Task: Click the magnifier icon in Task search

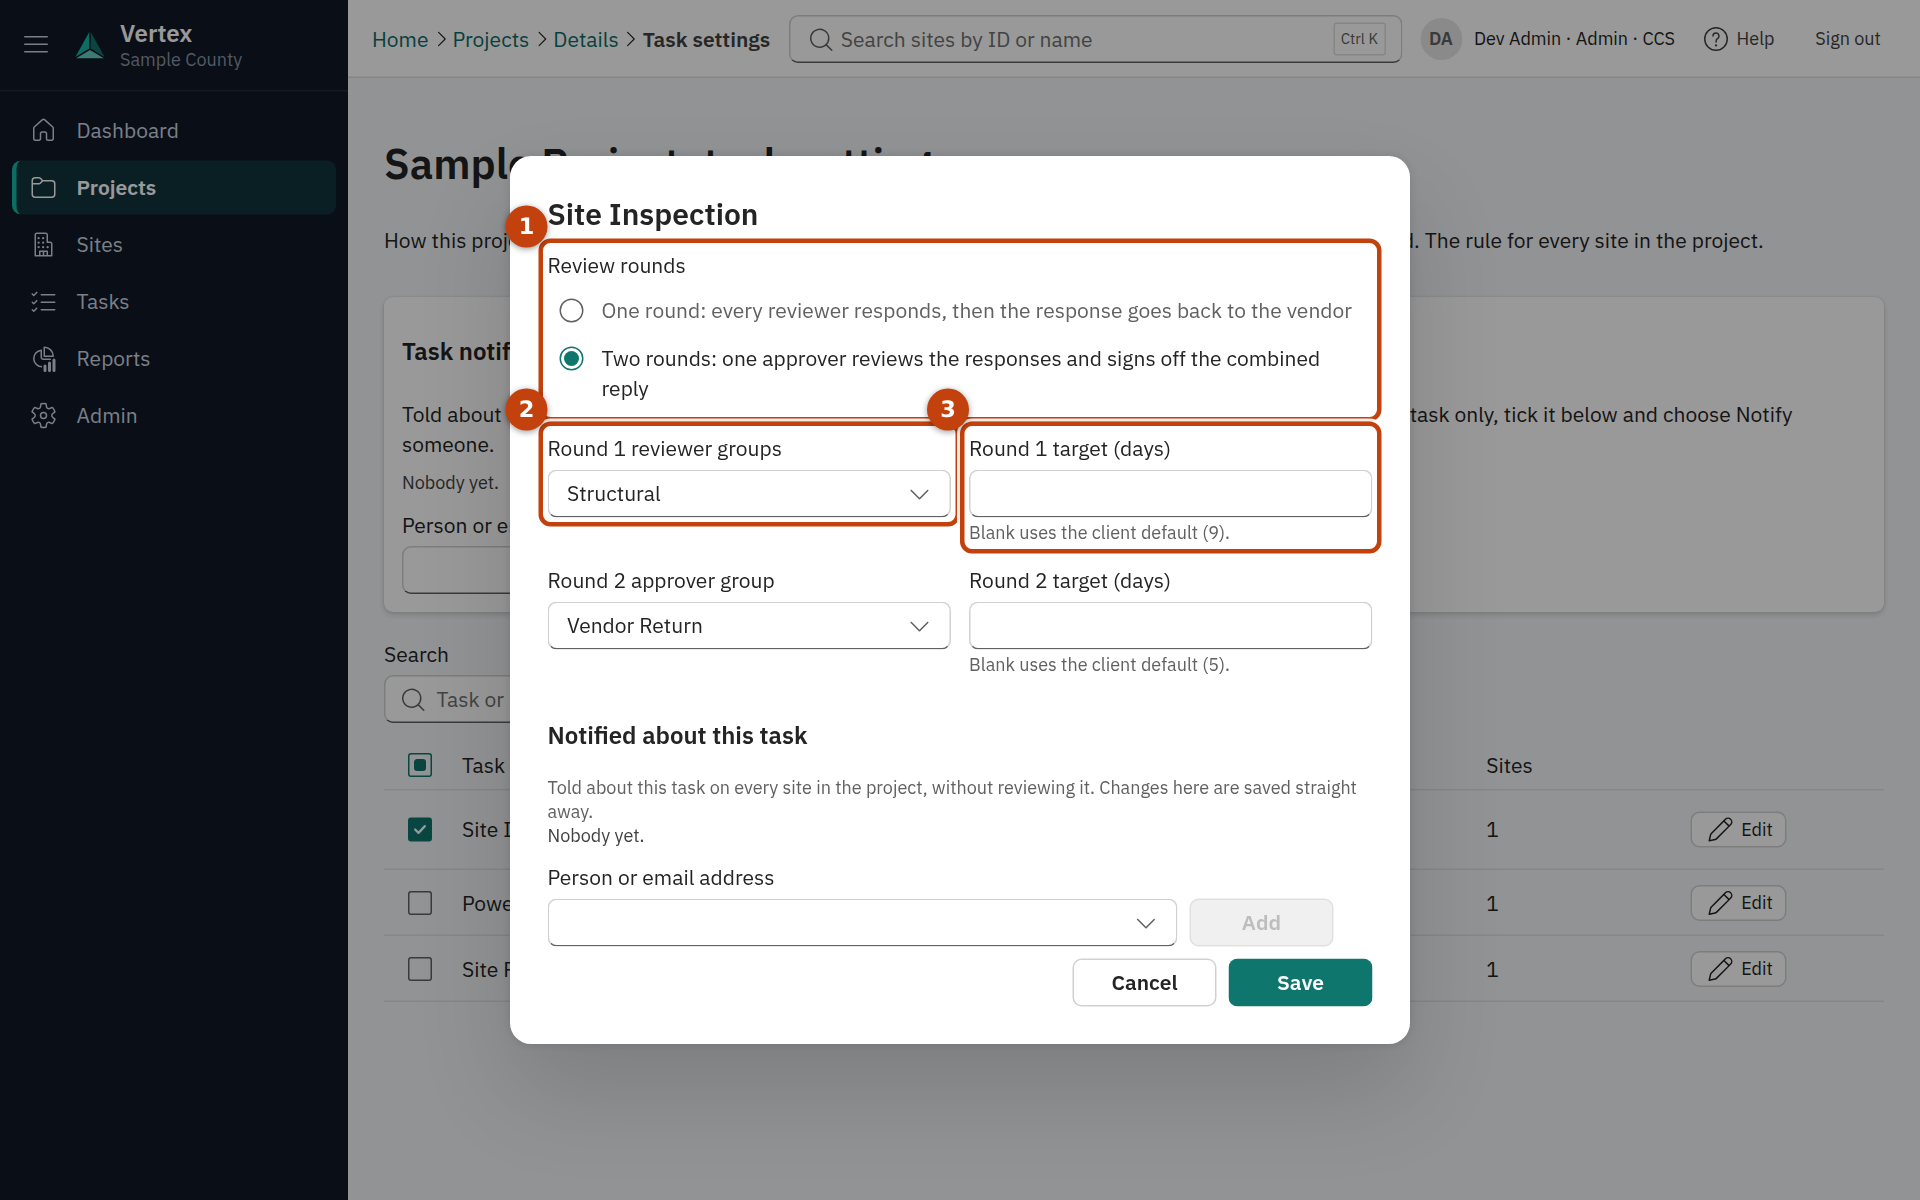Action: pos(413,699)
